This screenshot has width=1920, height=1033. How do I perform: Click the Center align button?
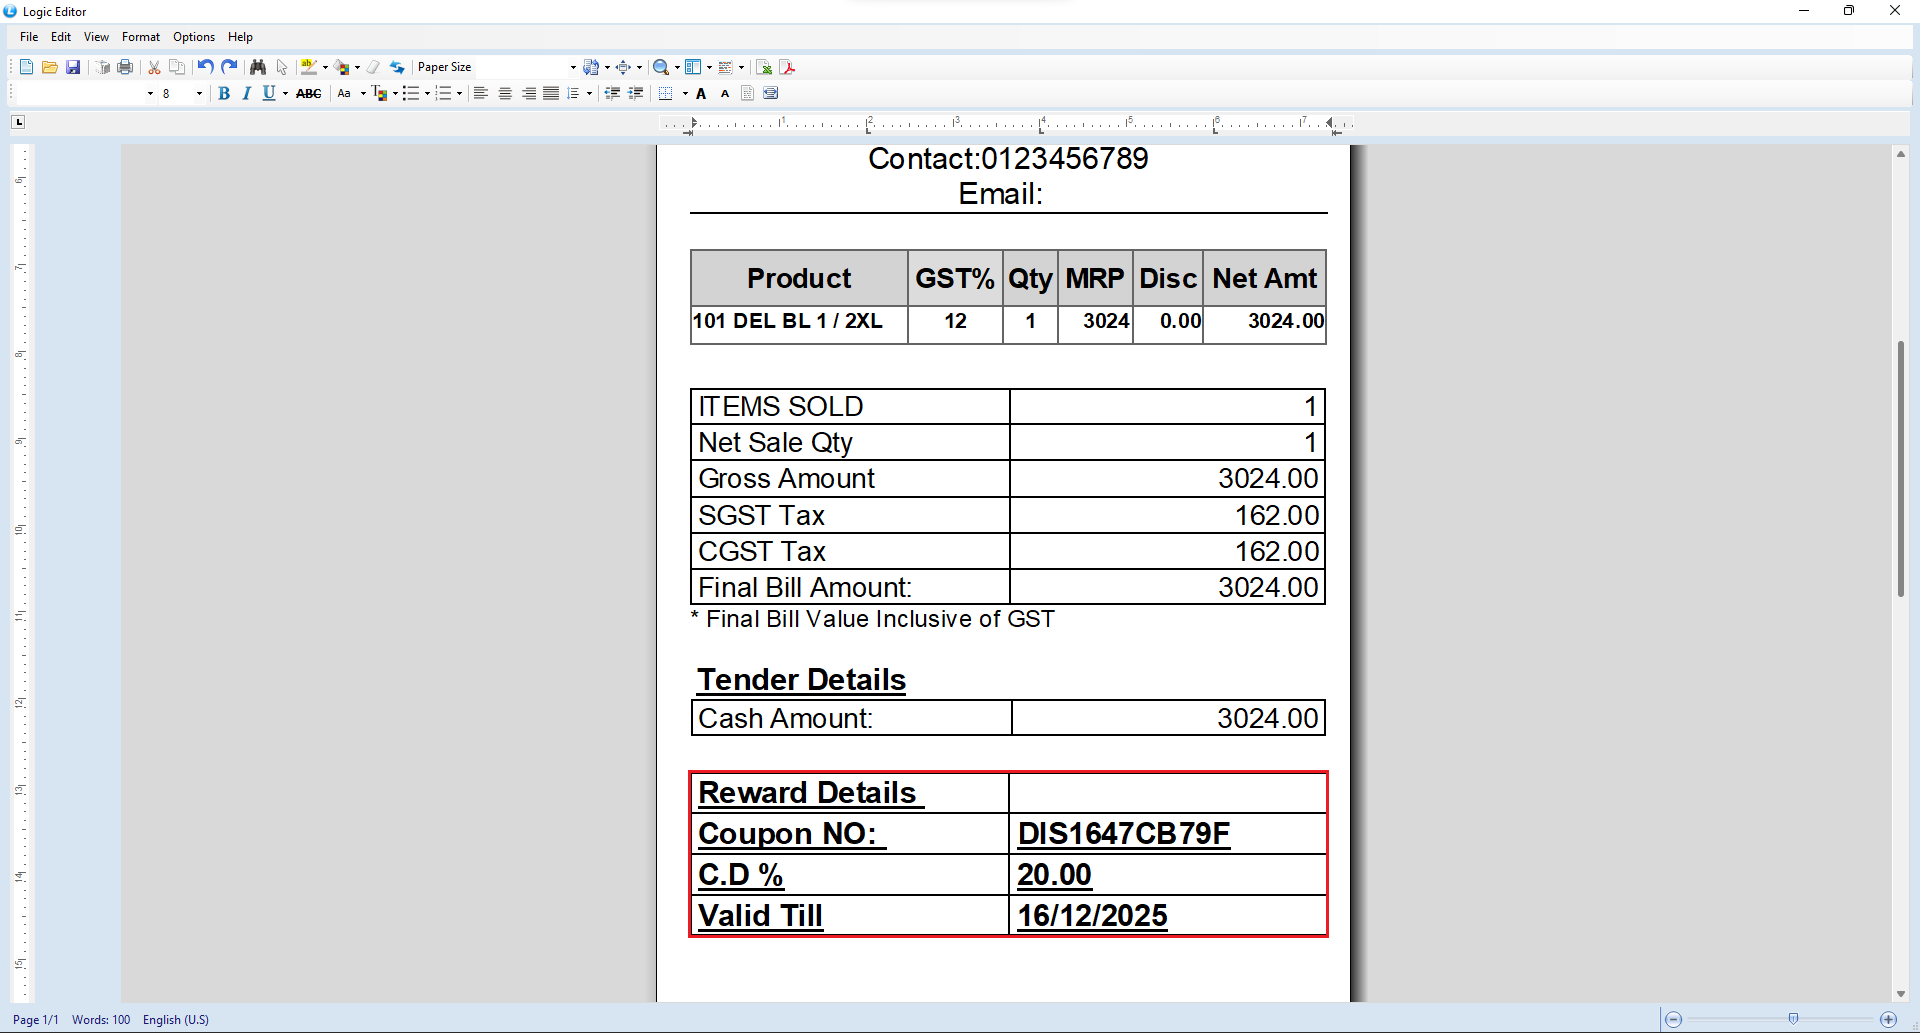coord(505,93)
